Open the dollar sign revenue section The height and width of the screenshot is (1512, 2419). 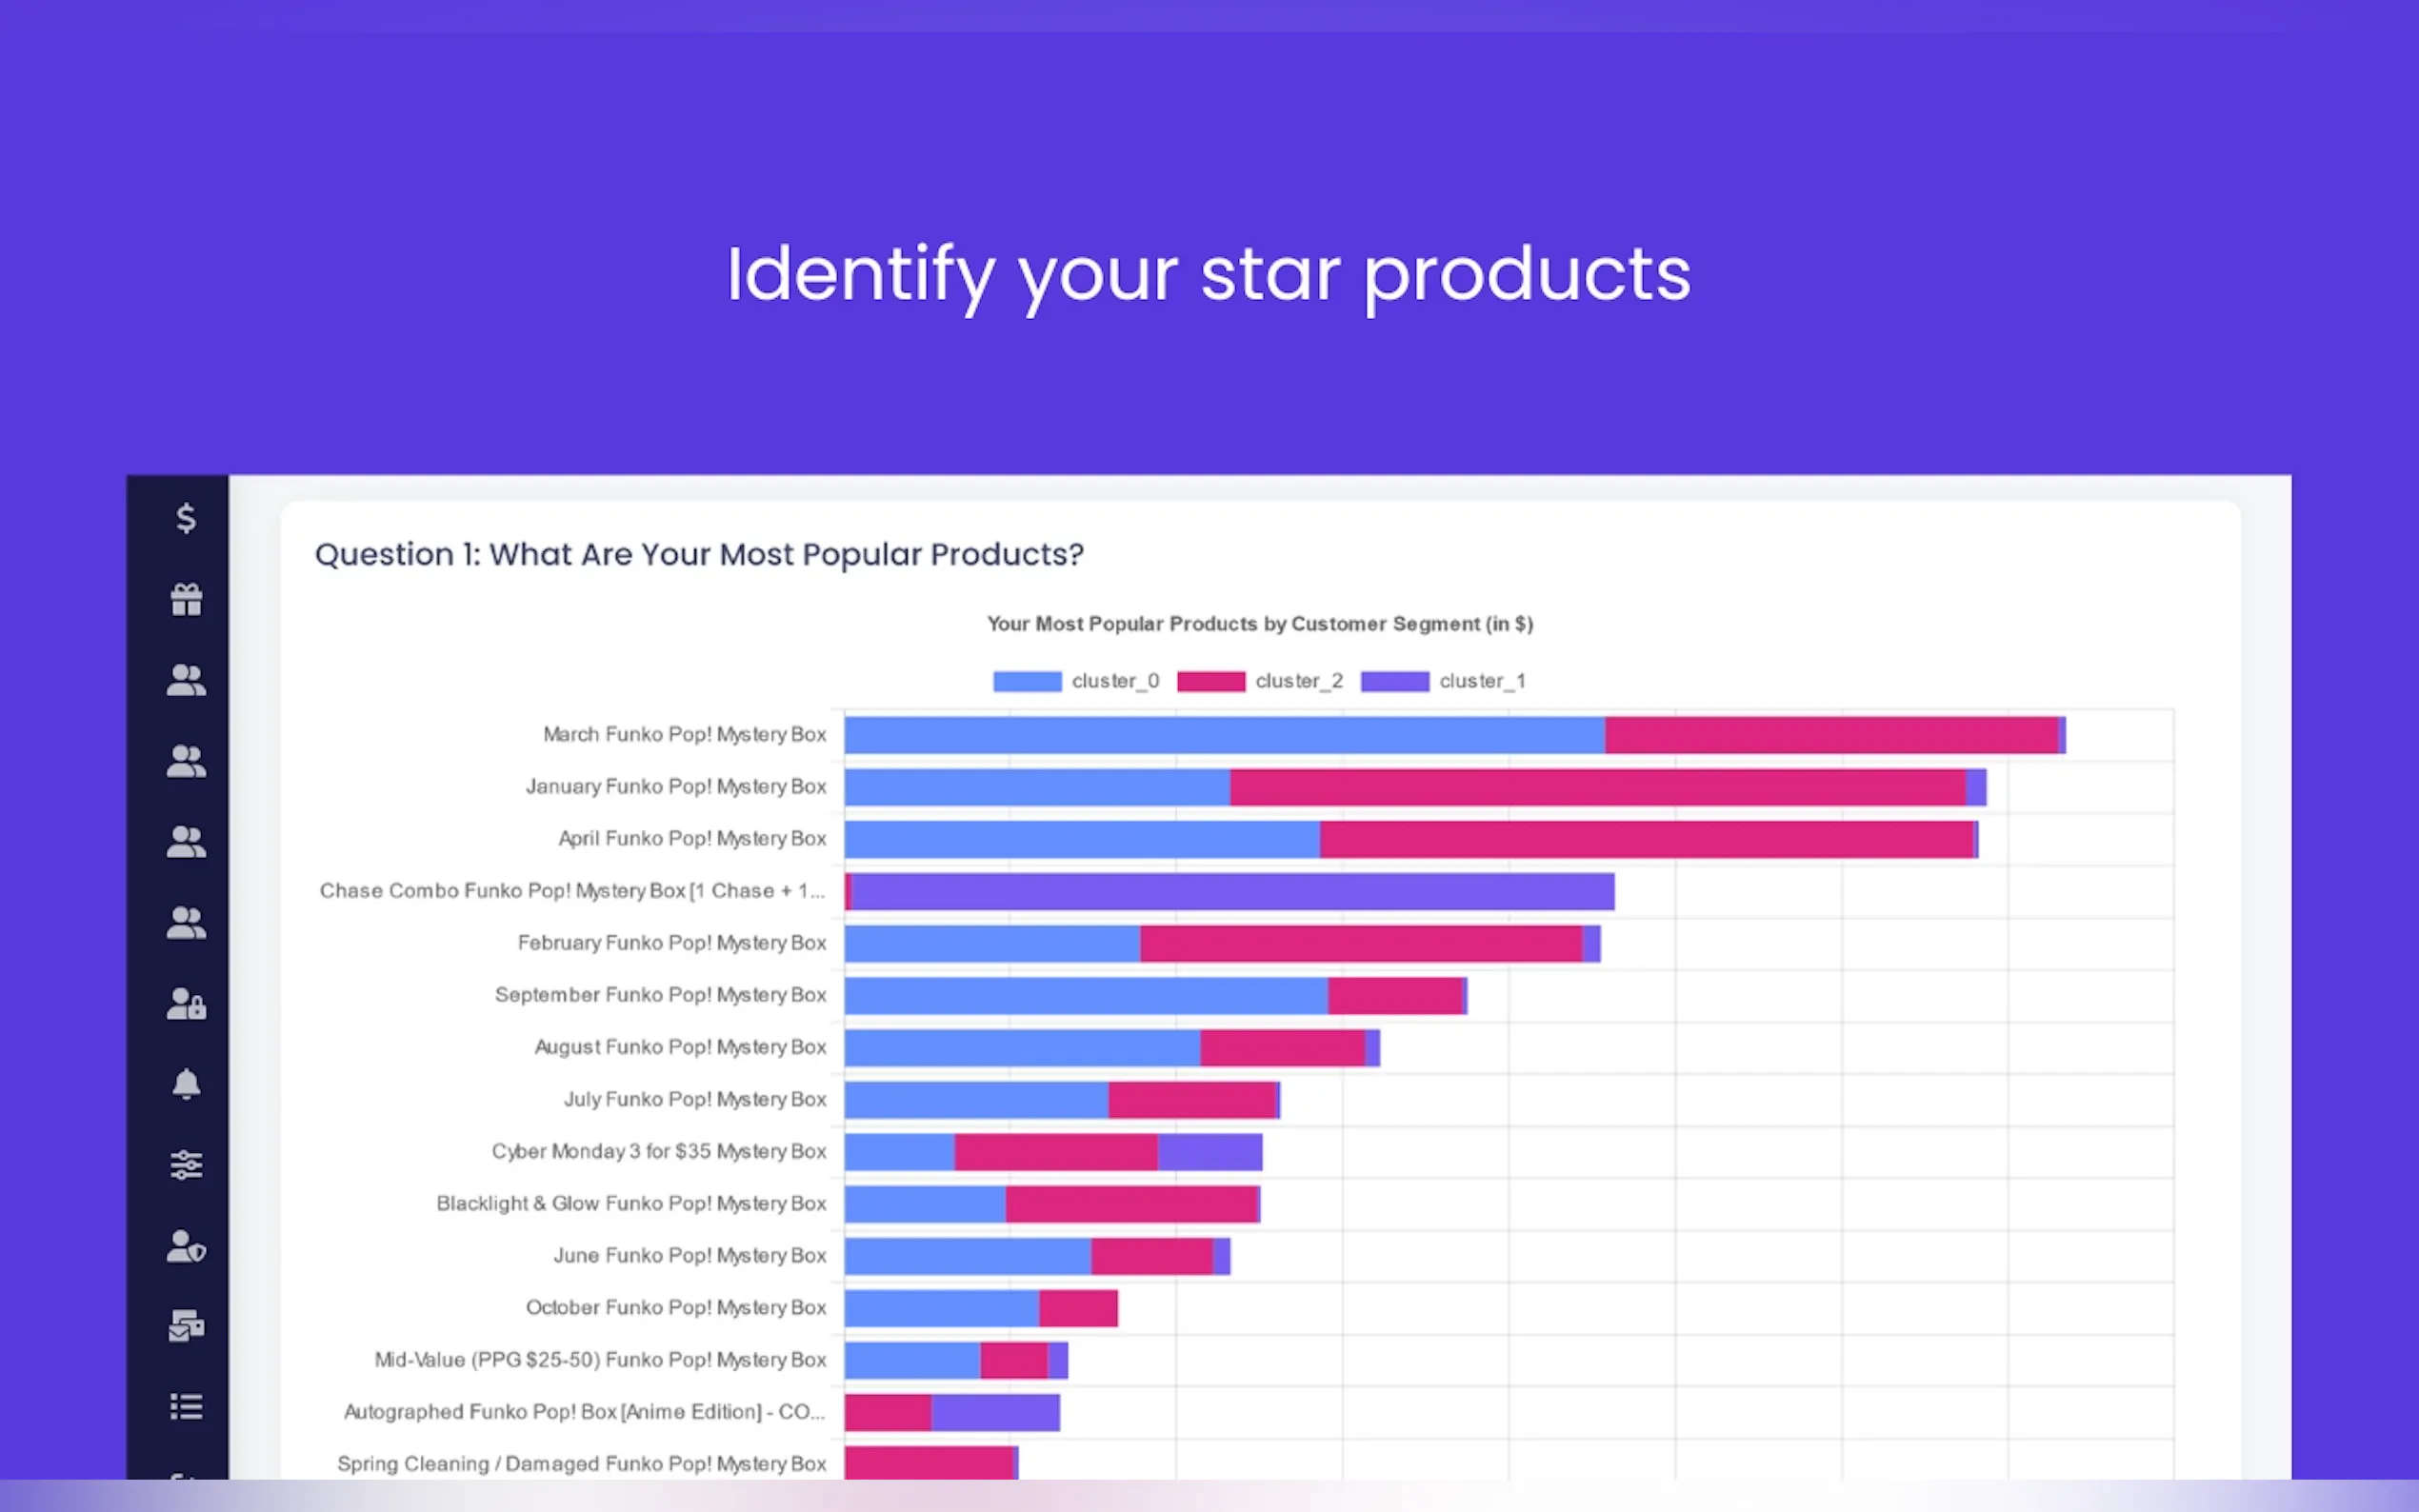[186, 518]
